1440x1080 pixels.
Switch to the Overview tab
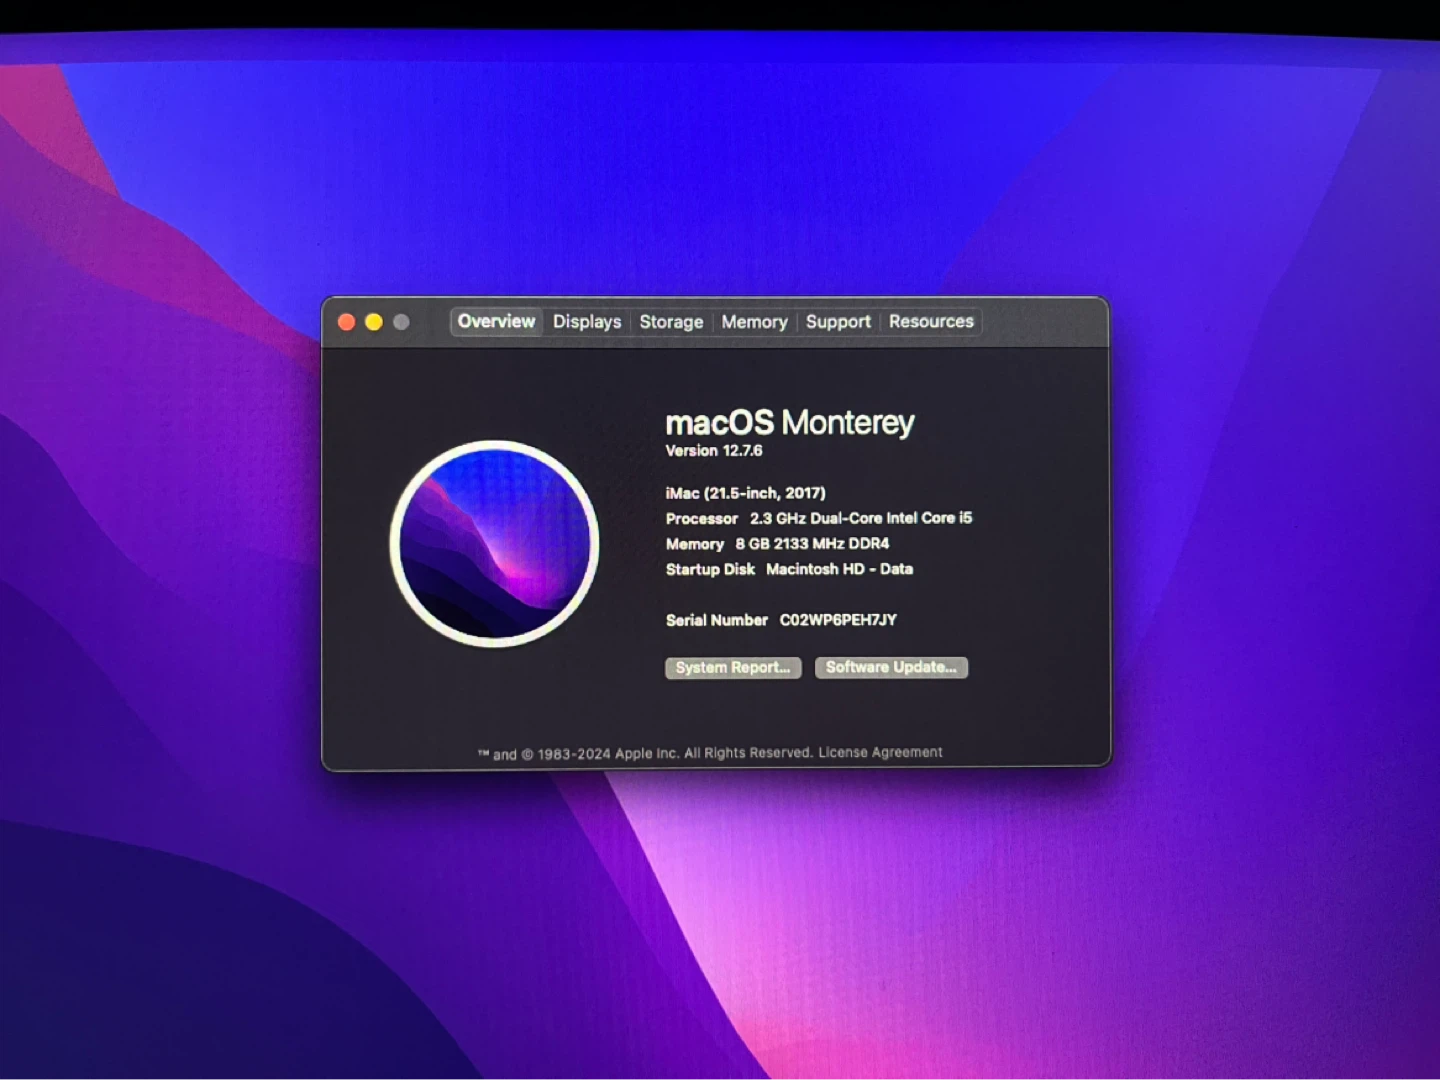pyautogui.click(x=496, y=321)
